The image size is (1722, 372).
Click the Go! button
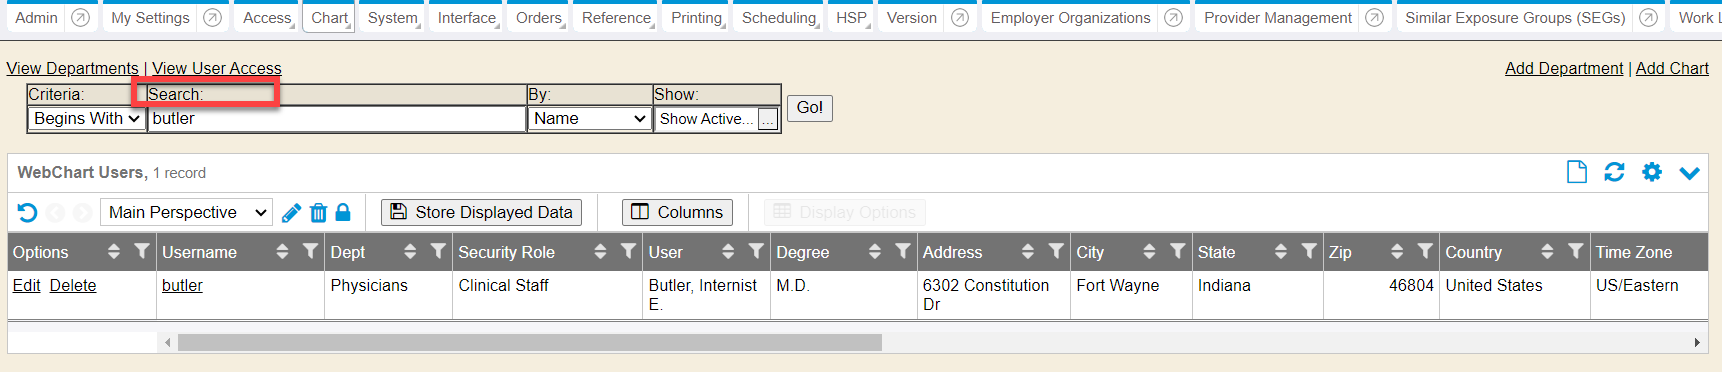(x=810, y=108)
